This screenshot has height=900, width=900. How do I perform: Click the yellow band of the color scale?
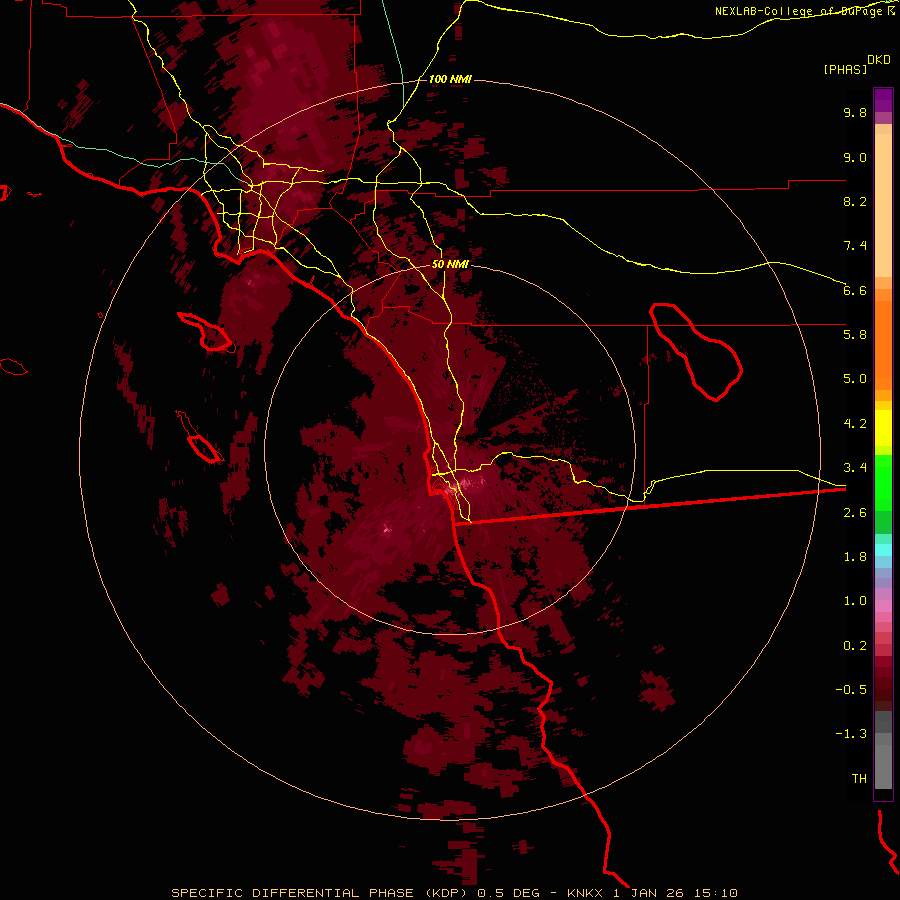(x=883, y=428)
